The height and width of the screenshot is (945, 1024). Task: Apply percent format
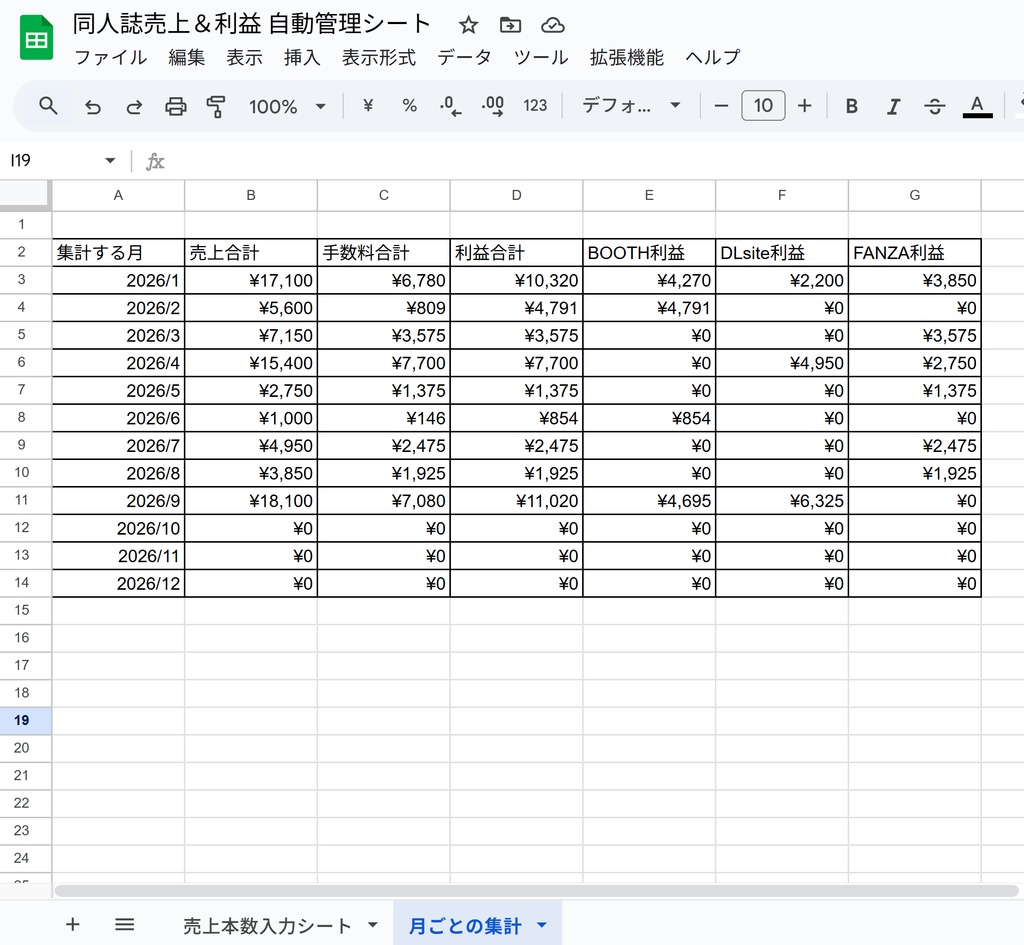click(409, 105)
